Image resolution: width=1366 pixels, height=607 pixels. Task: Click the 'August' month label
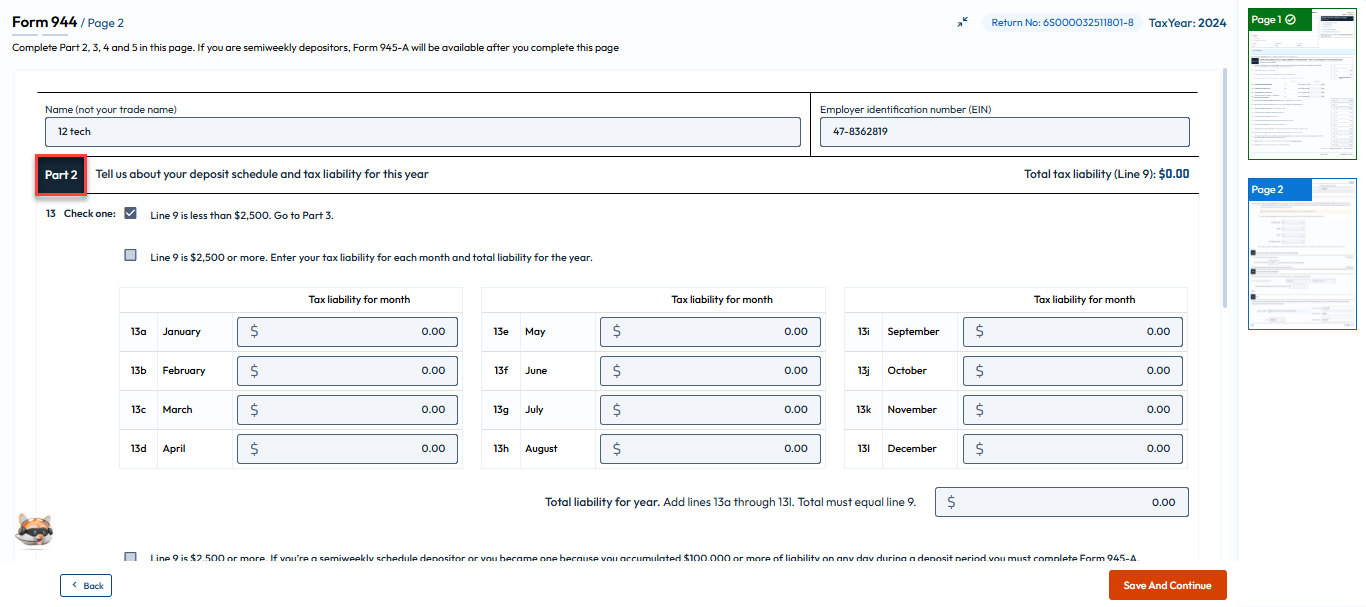[543, 449]
